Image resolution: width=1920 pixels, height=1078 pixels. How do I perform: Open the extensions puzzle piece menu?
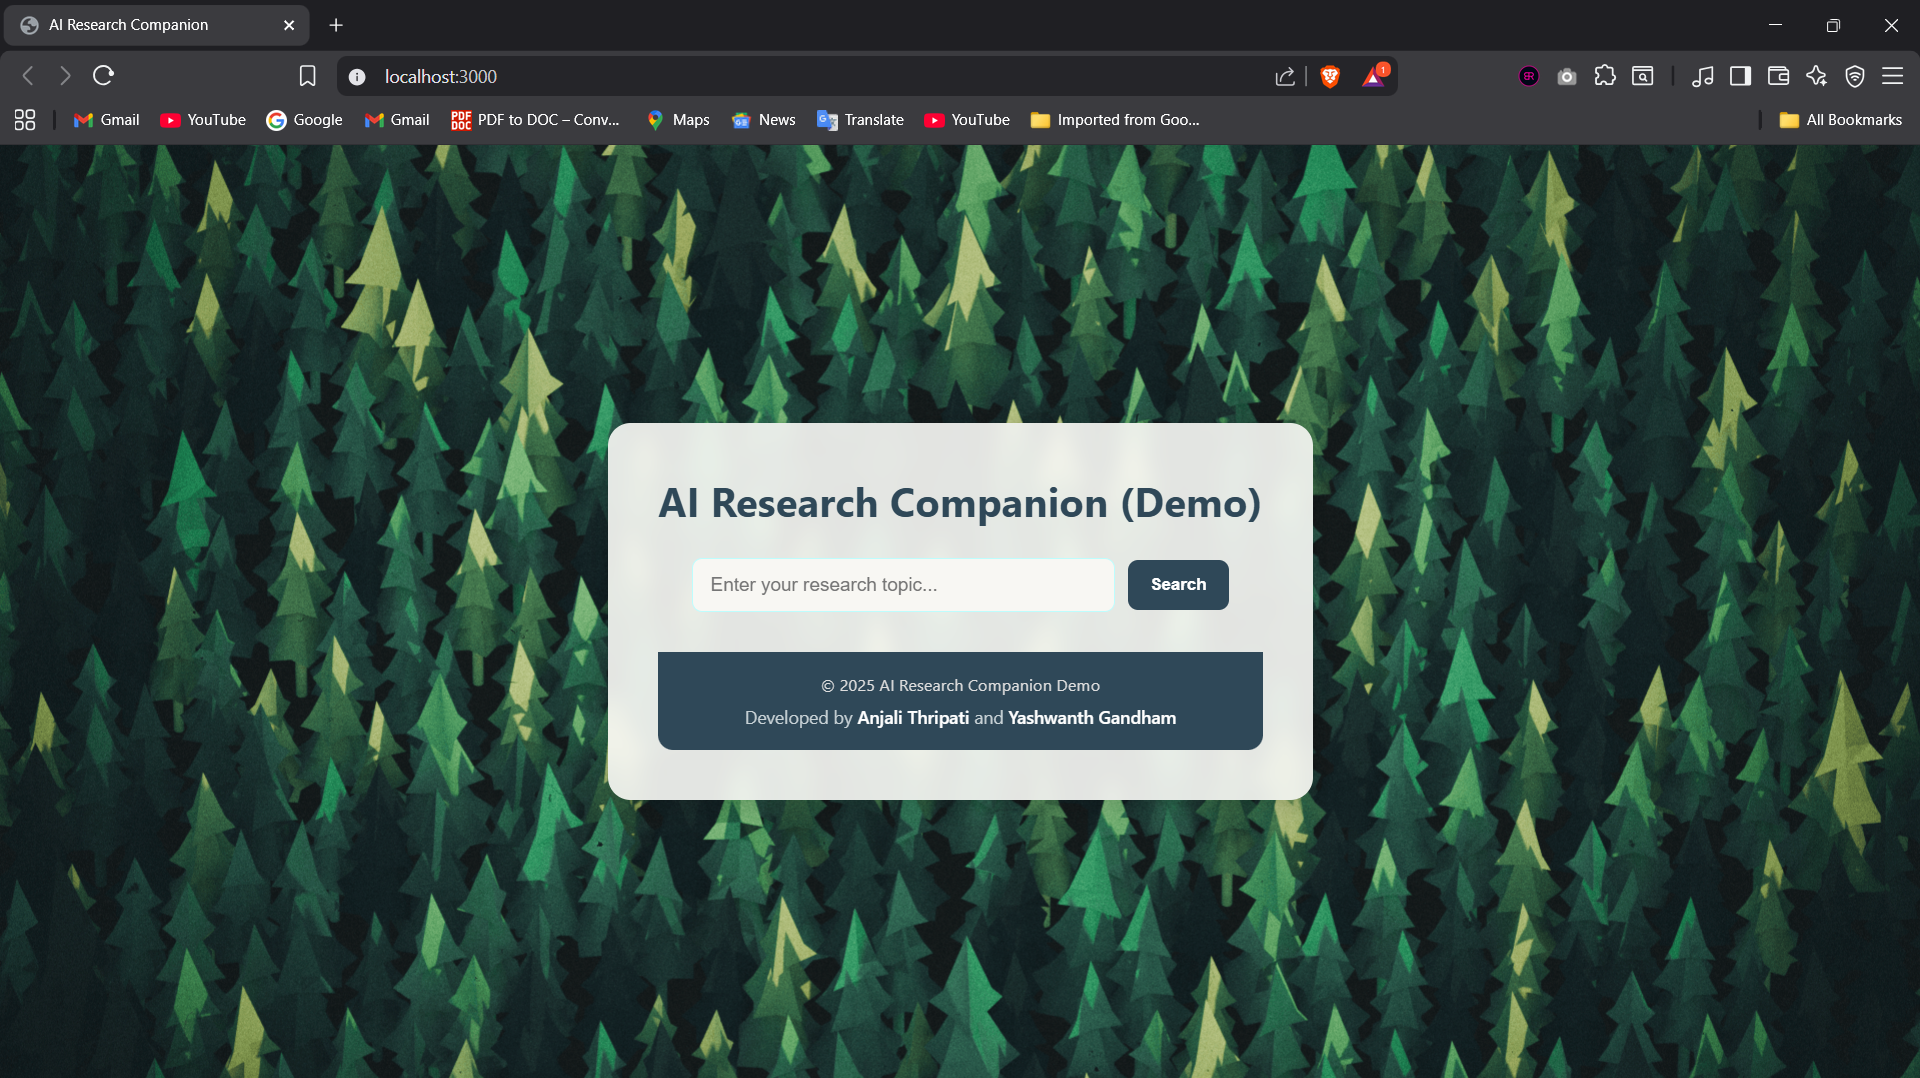[x=1605, y=76]
